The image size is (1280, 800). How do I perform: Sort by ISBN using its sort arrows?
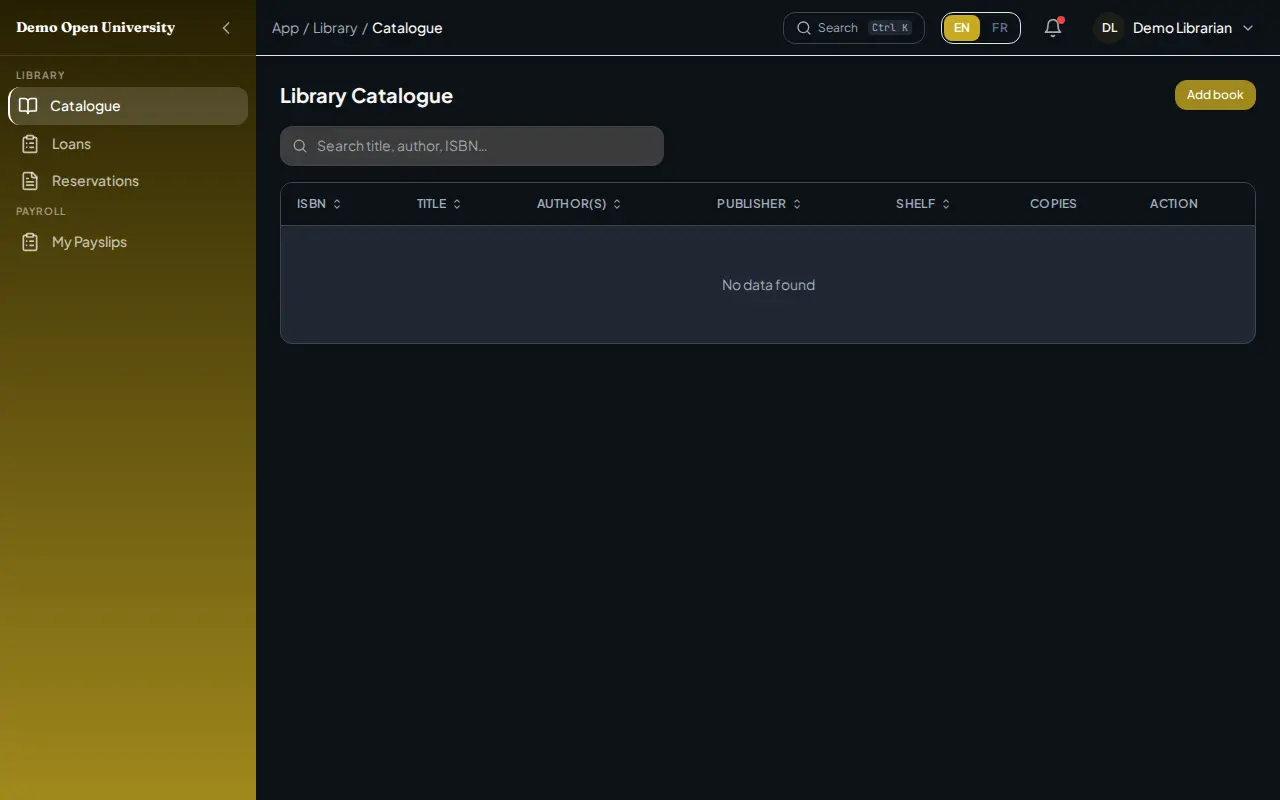coord(337,204)
